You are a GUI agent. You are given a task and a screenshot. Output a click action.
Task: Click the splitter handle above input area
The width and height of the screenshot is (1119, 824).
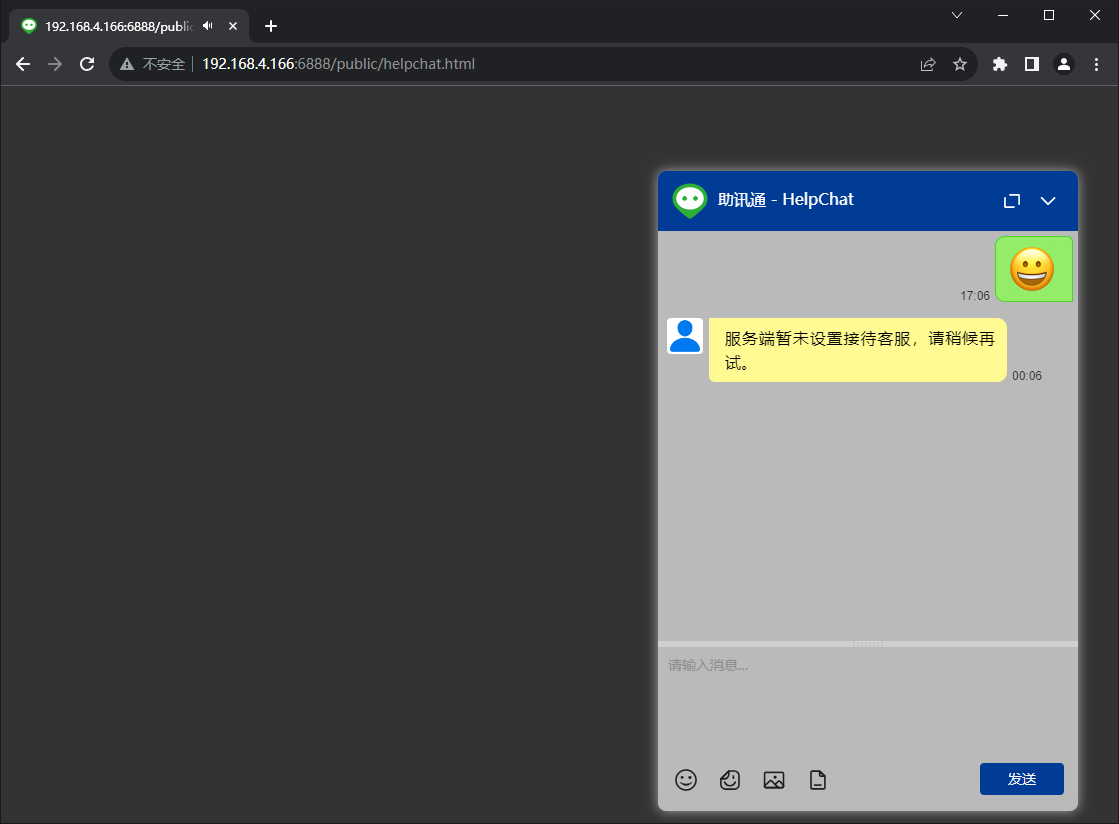(x=868, y=644)
